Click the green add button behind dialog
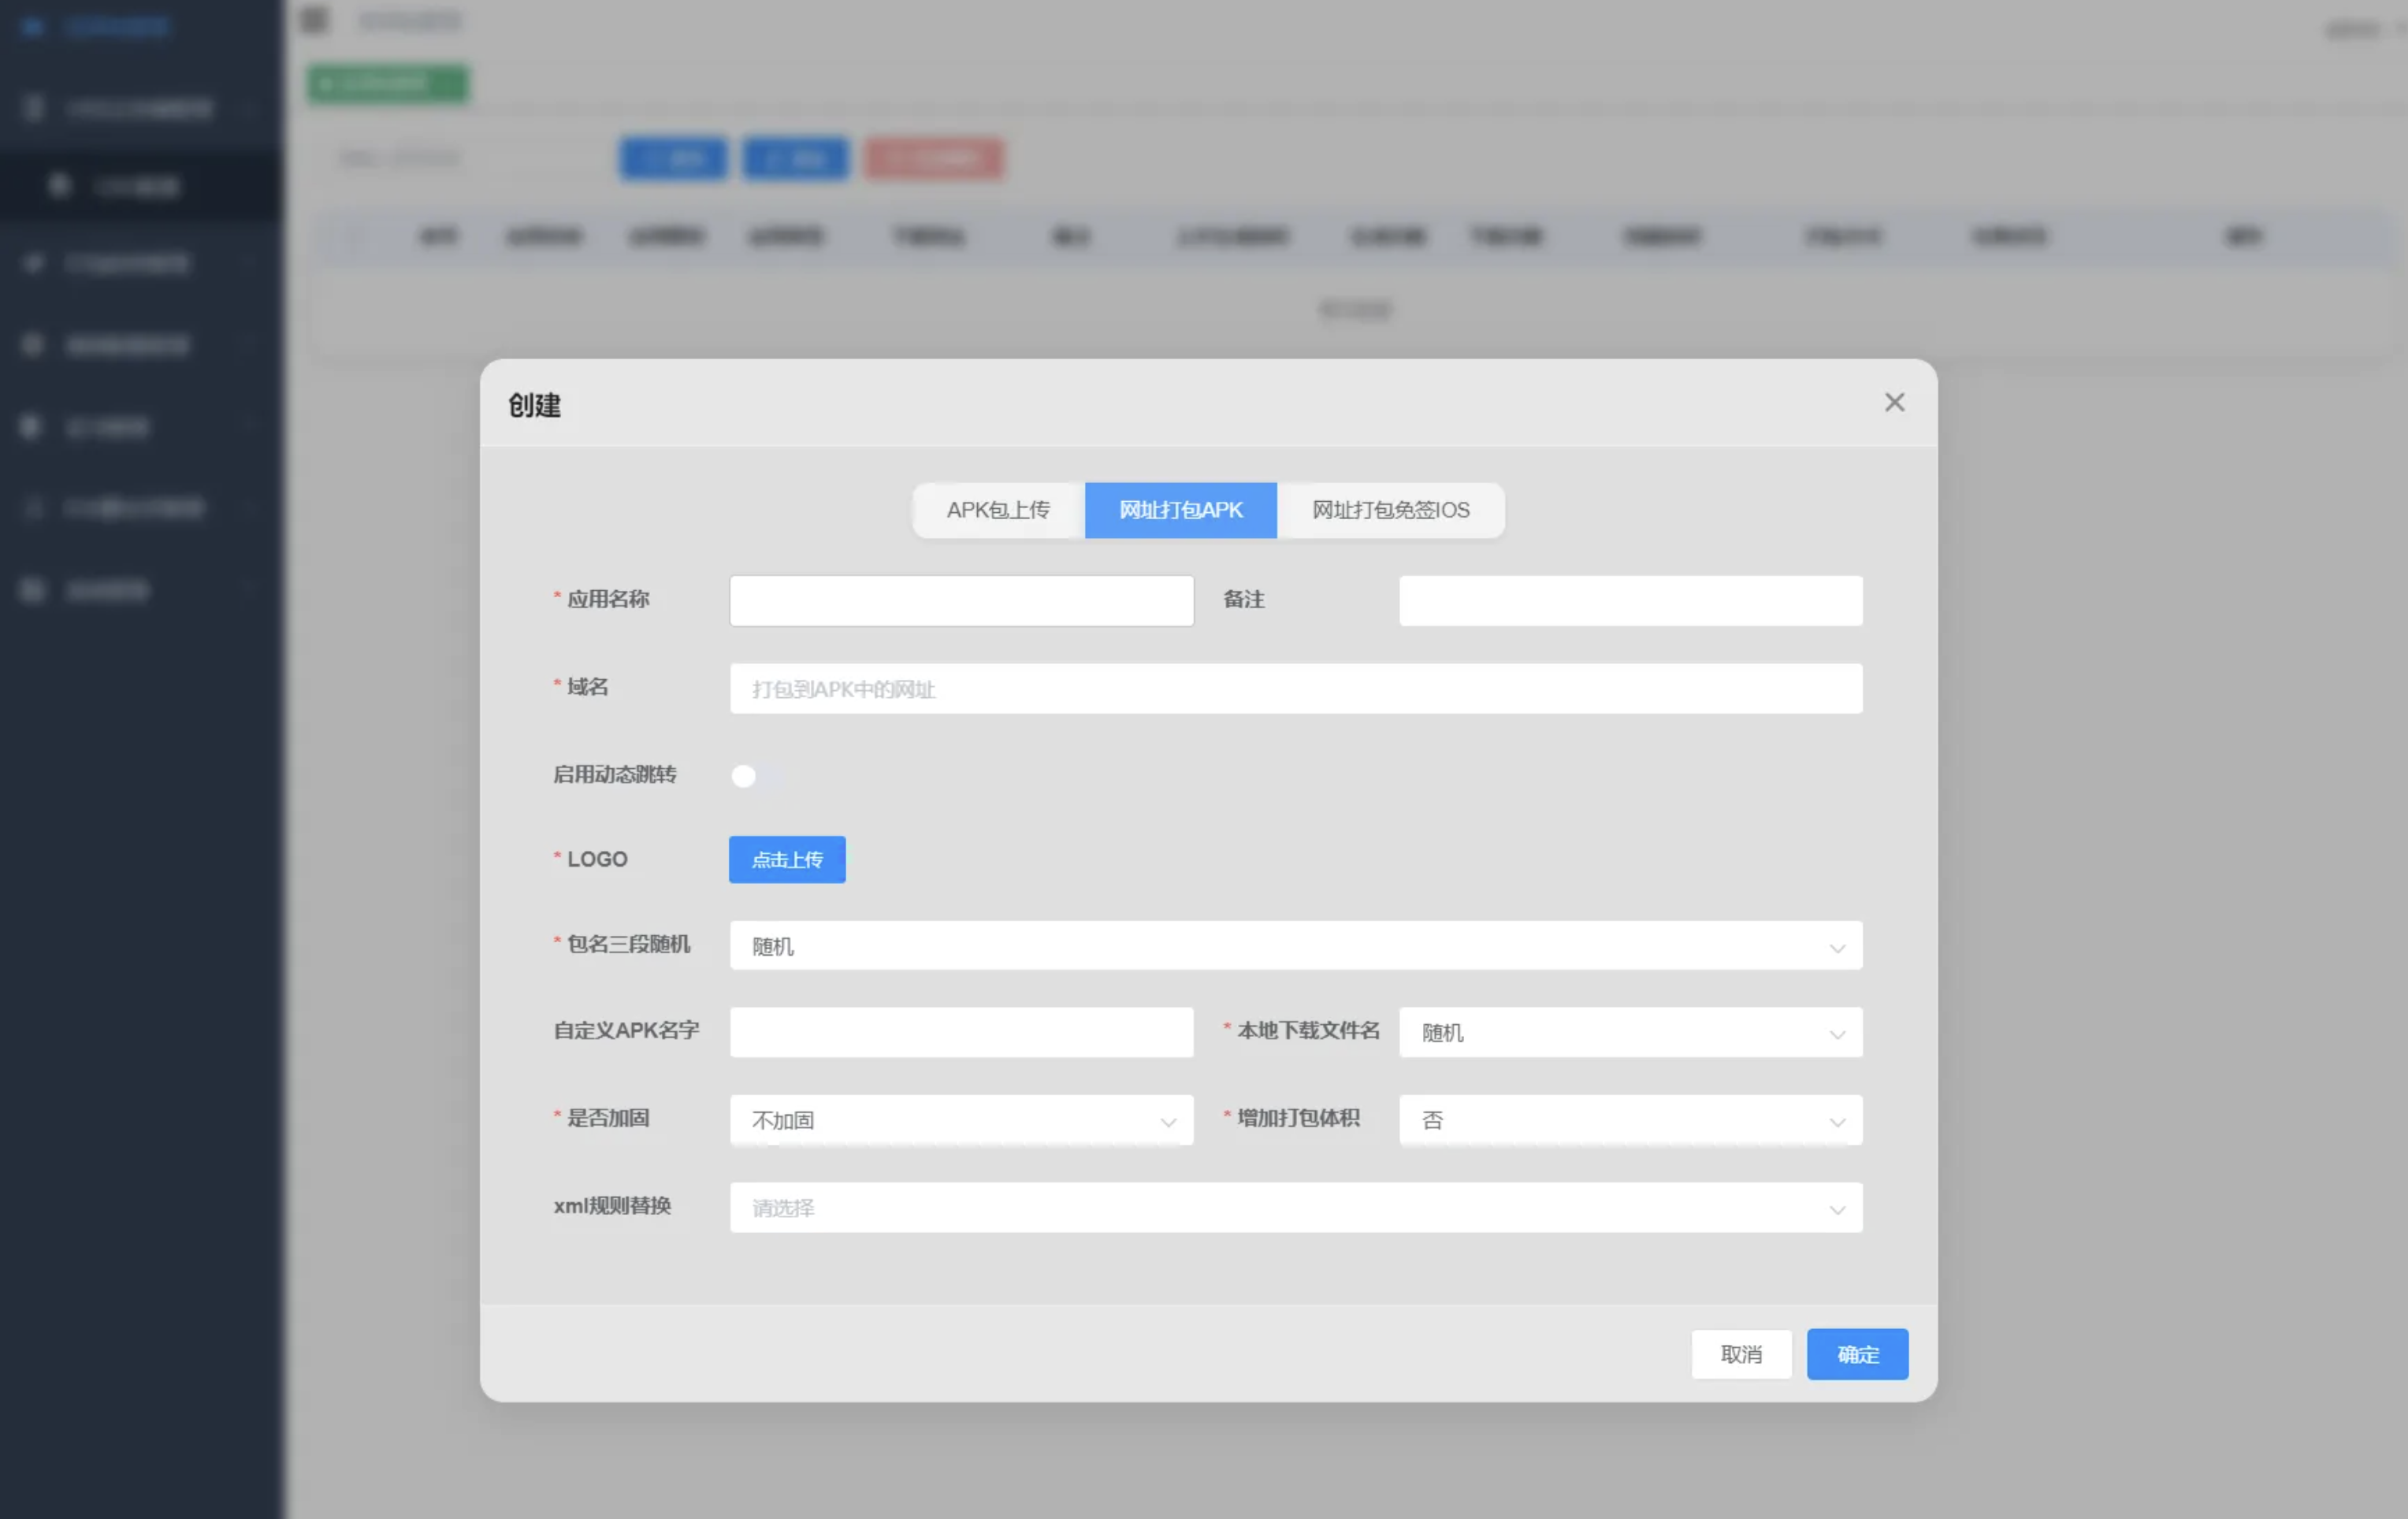This screenshot has height=1519, width=2408. pos(388,83)
